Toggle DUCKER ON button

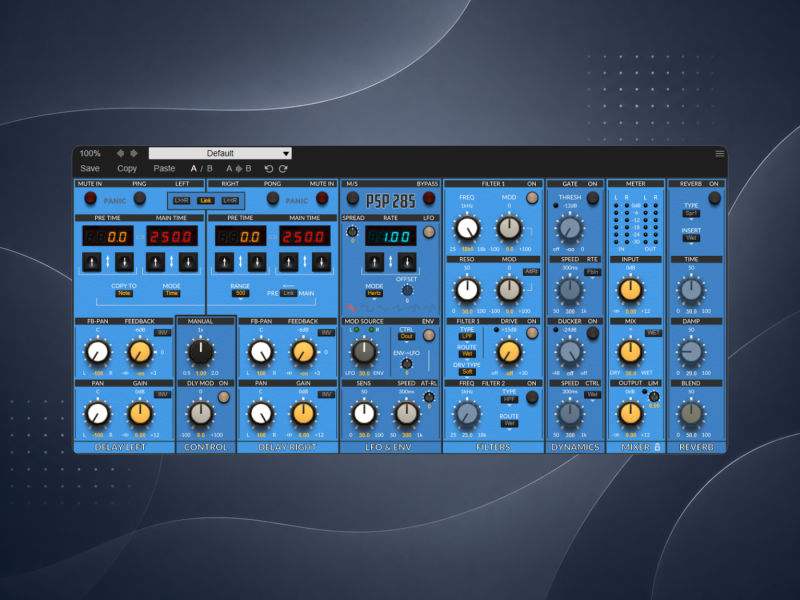[x=593, y=333]
